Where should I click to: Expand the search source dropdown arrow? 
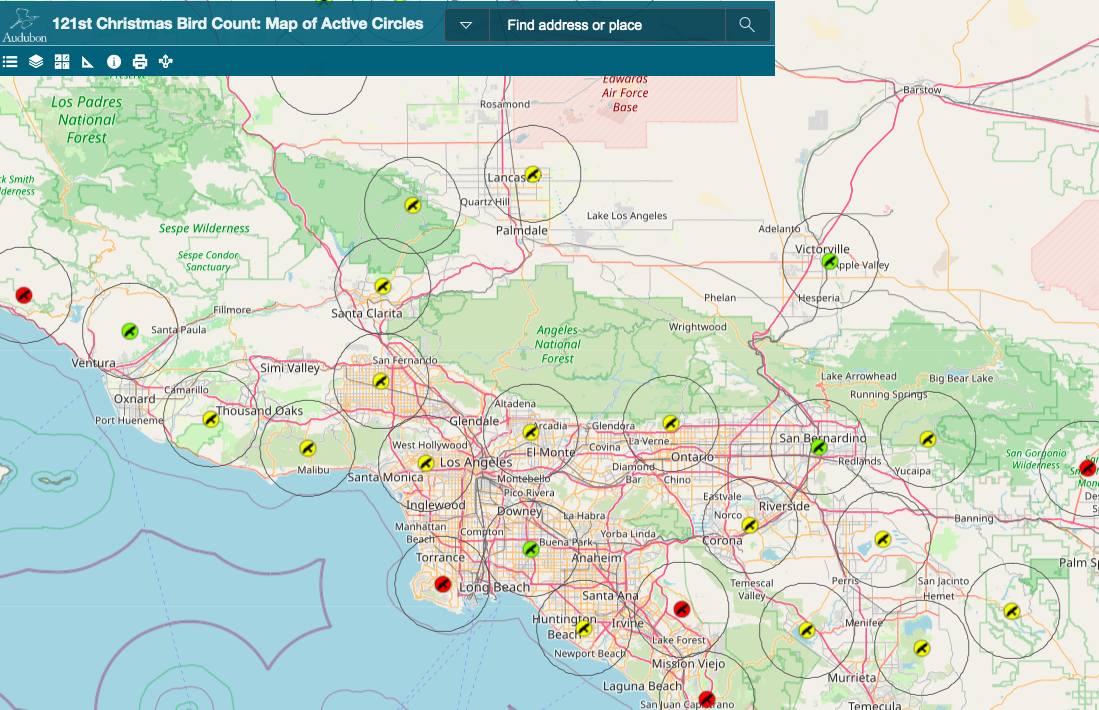[x=466, y=25]
